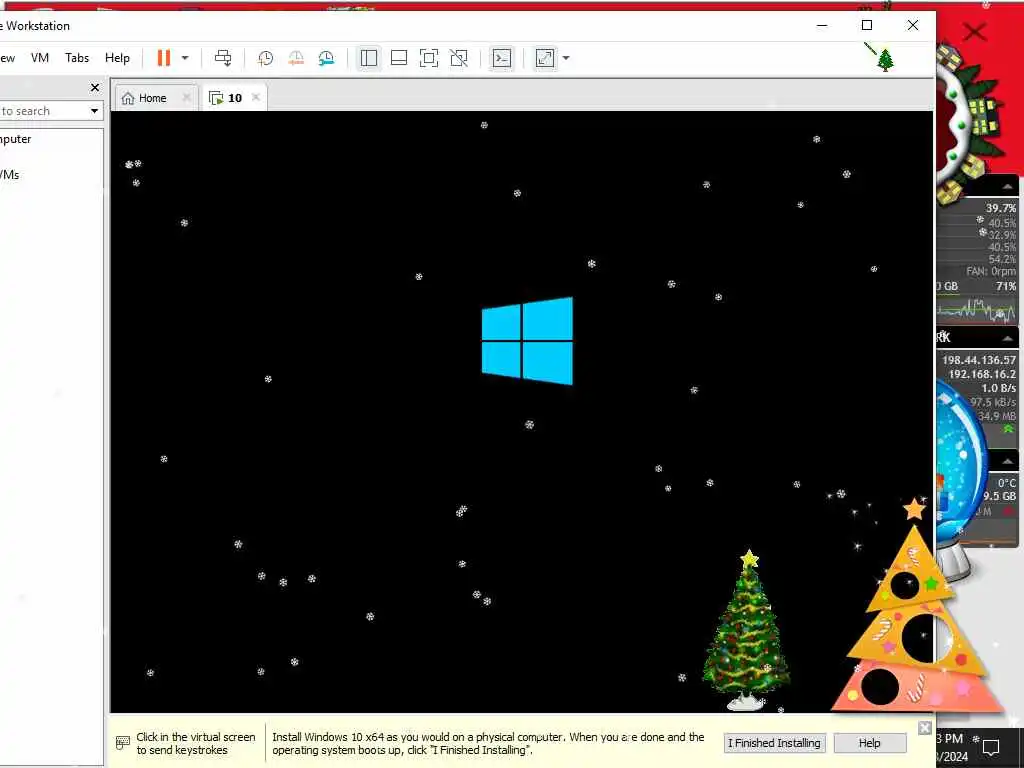This screenshot has width=1024, height=768.
Task: Toggle Unity mode icon
Action: (459, 58)
